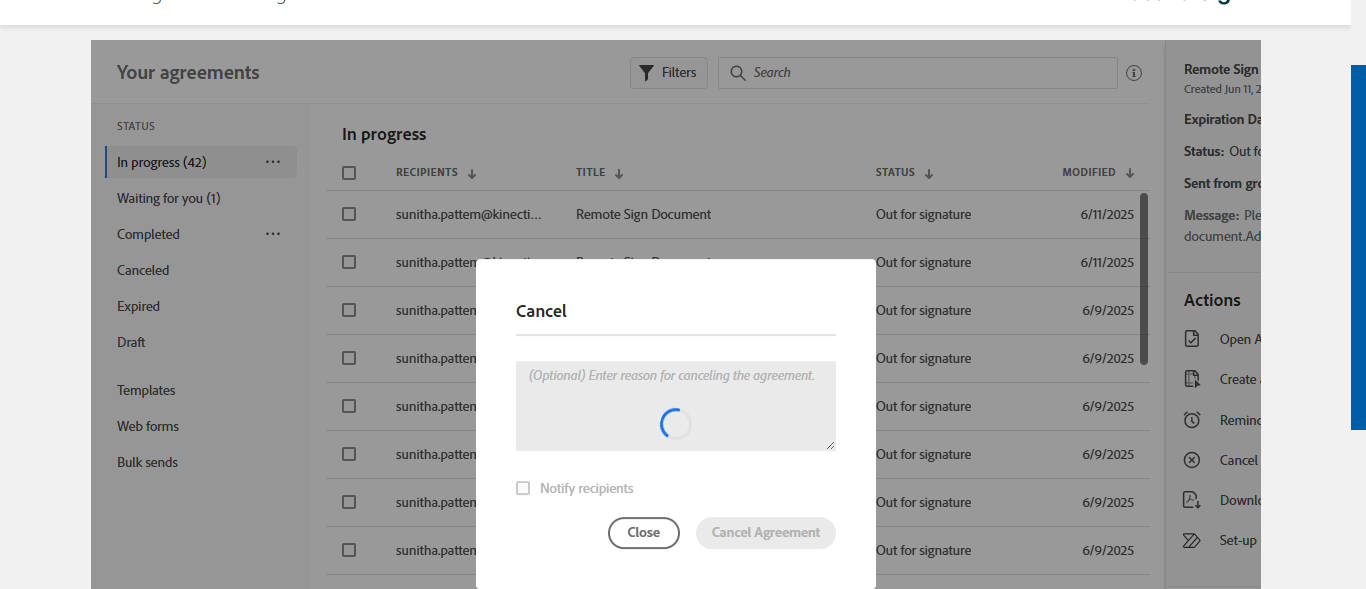Screen dimensions: 1366x589
Task: Click the Create template action icon
Action: click(x=1192, y=379)
